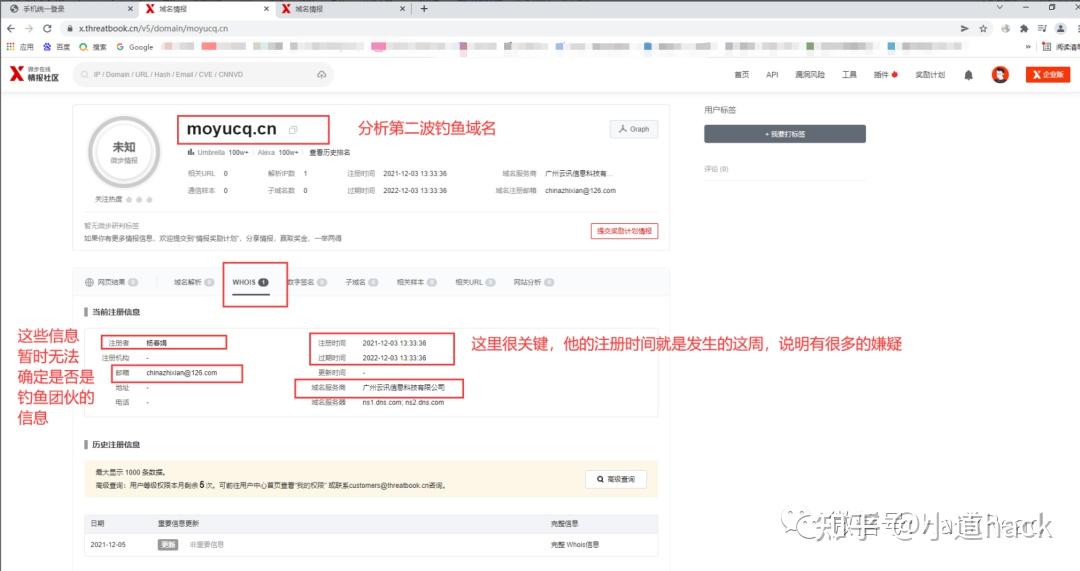Viewport: 1080px width, 571px height.
Task: Reload the page with refresh icon
Action: coord(47,28)
